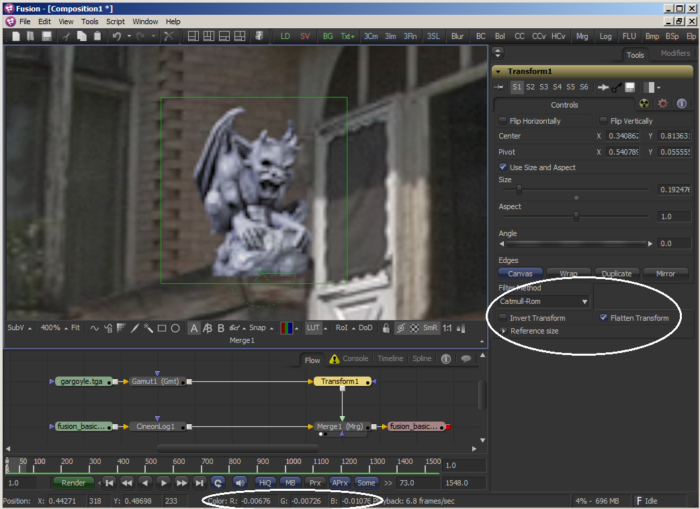Open the Tools menu

[90, 21]
